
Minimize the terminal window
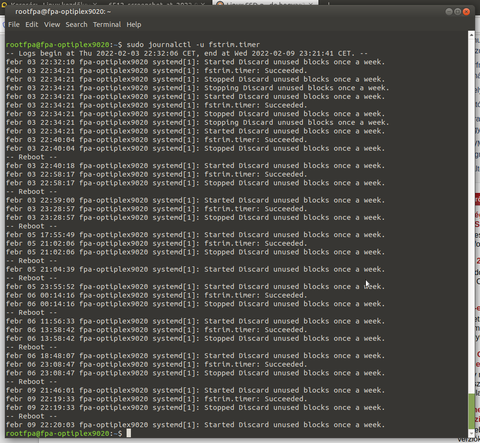click(x=449, y=12)
